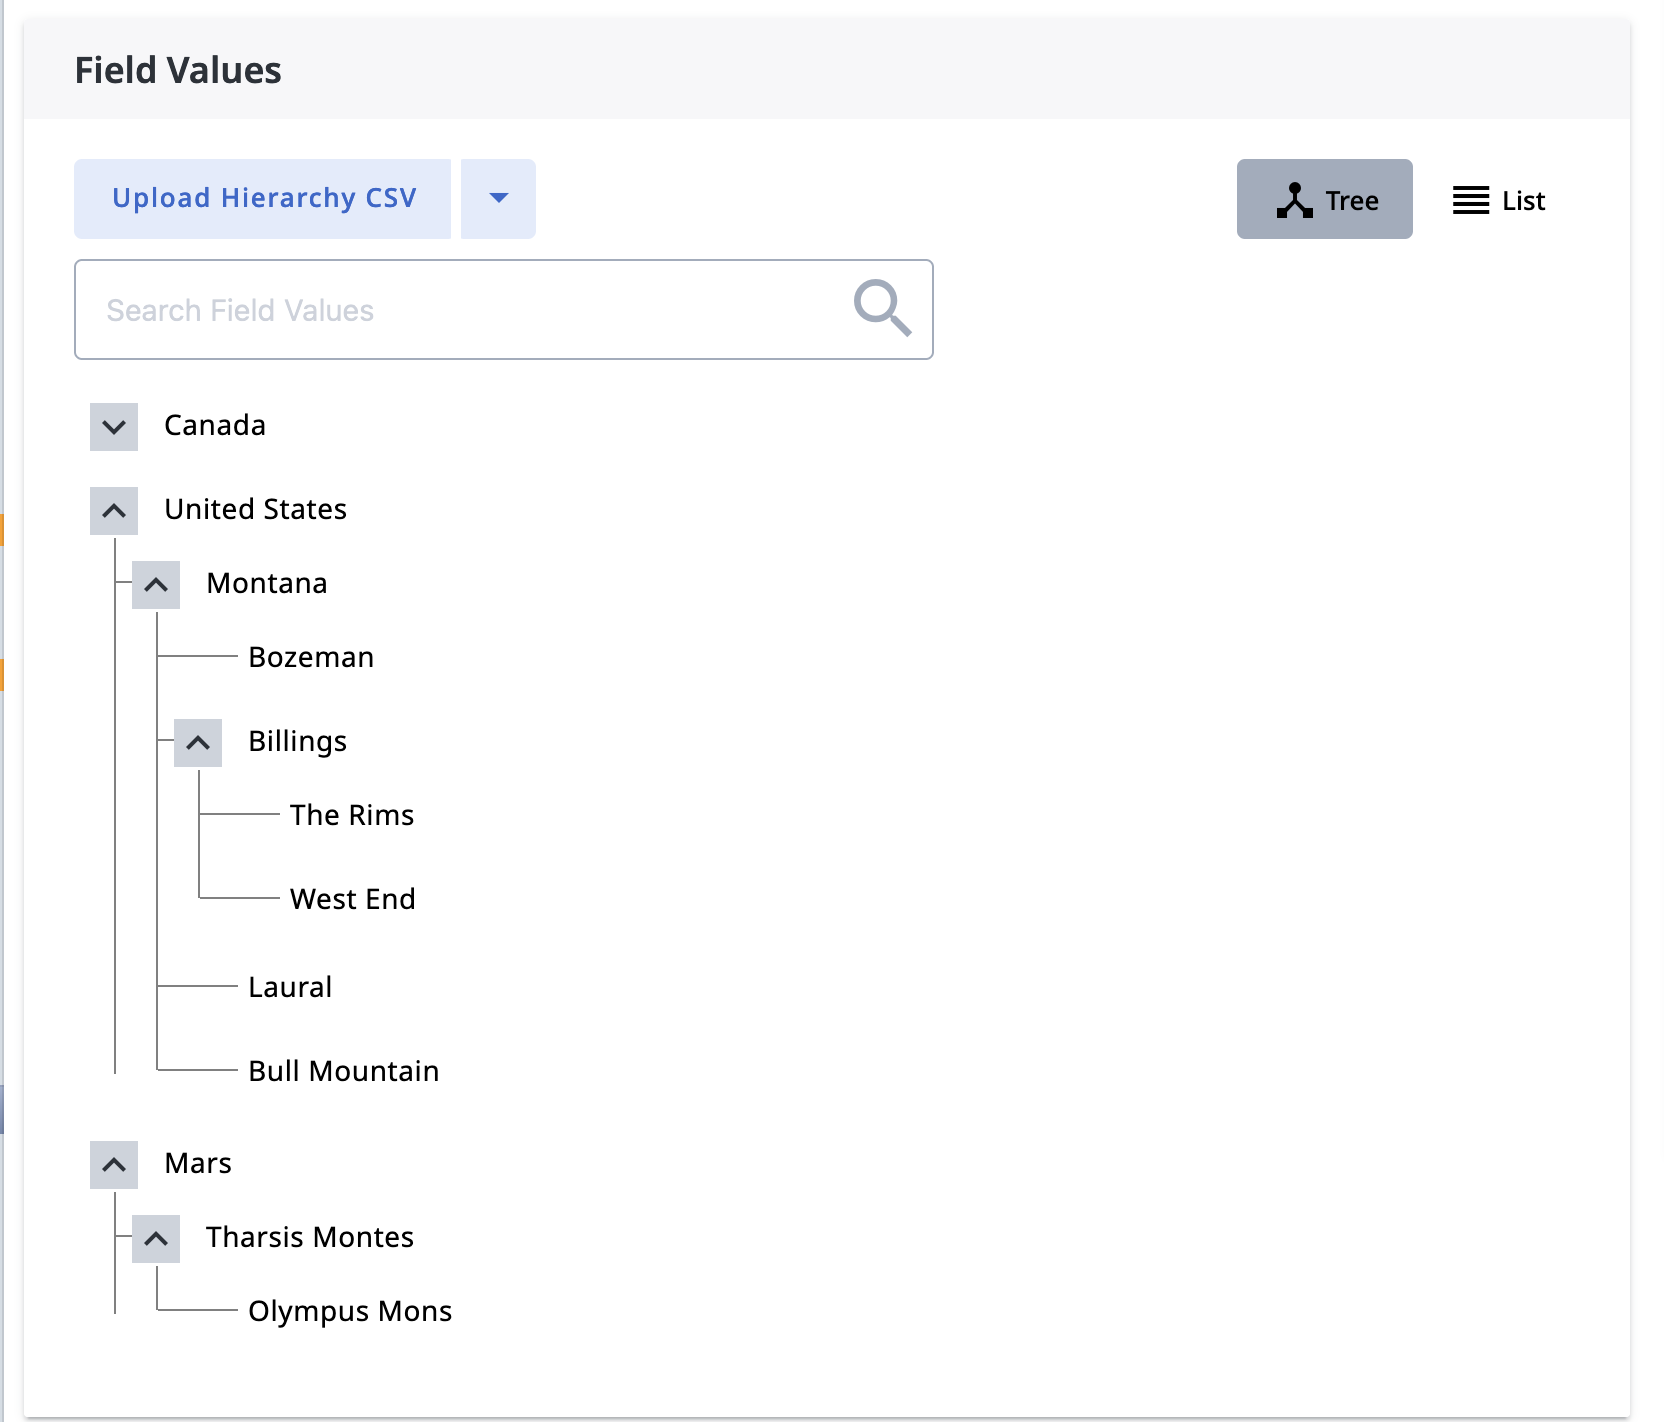Image resolution: width=1664 pixels, height=1422 pixels.
Task: Collapse the Montana node
Action: click(156, 585)
